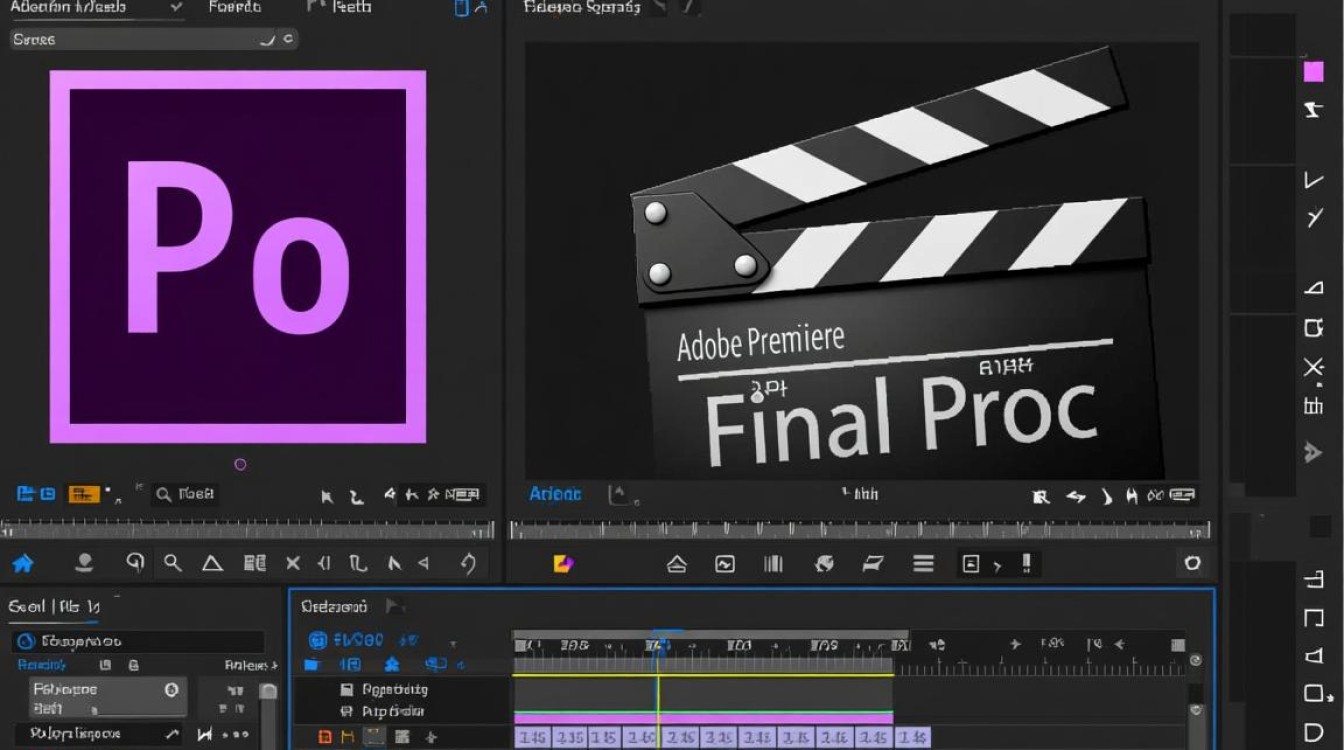The image size is (1344, 750).
Task: Click the exclamation mark icon under program monitor
Action: [x=1026, y=564]
